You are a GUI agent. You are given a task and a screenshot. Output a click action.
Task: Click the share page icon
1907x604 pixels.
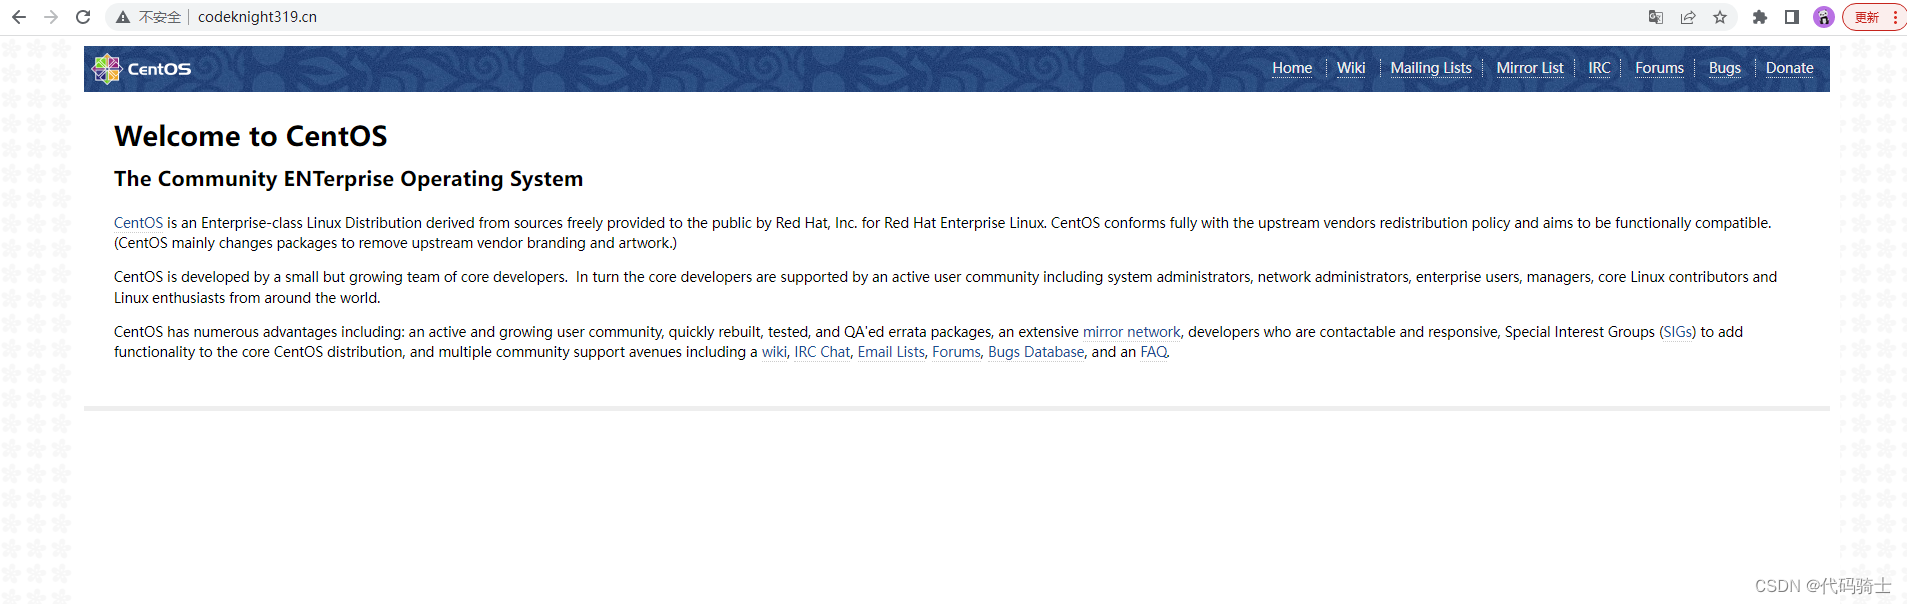click(1688, 17)
